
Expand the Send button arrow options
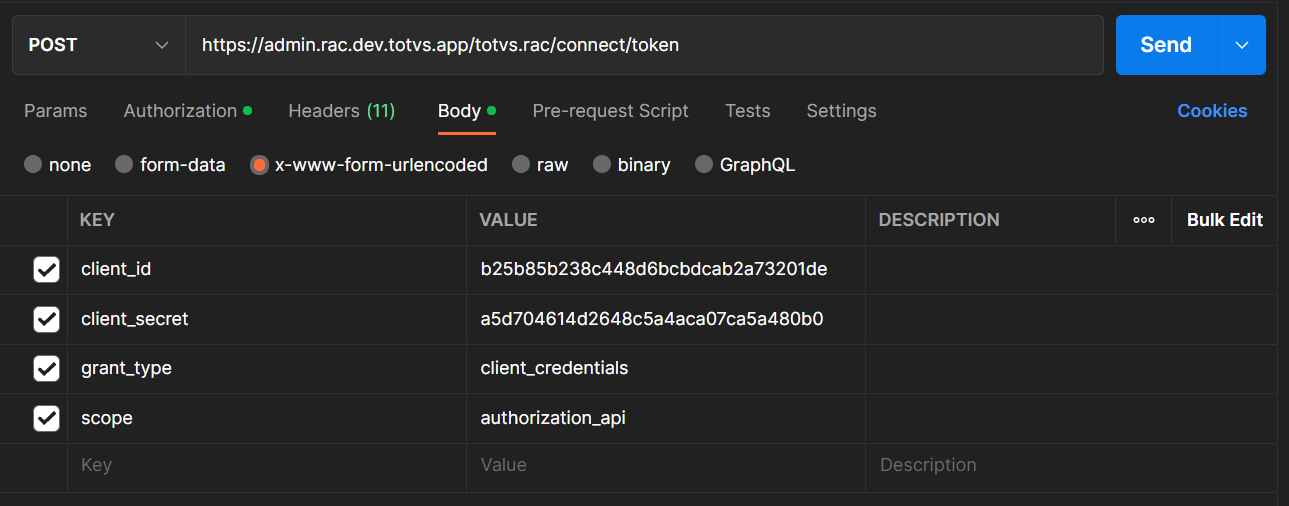pyautogui.click(x=1242, y=45)
